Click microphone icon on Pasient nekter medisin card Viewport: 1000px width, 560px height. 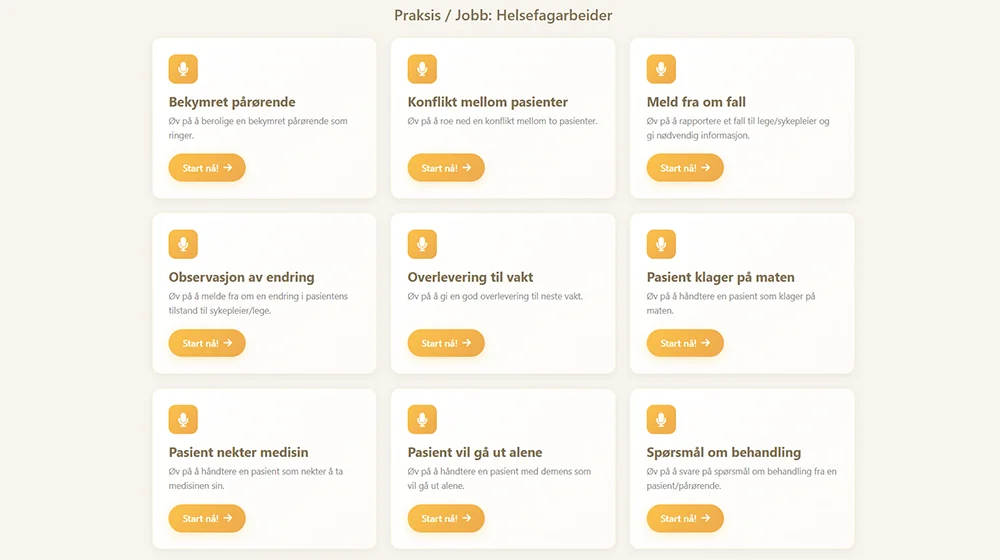coord(183,419)
